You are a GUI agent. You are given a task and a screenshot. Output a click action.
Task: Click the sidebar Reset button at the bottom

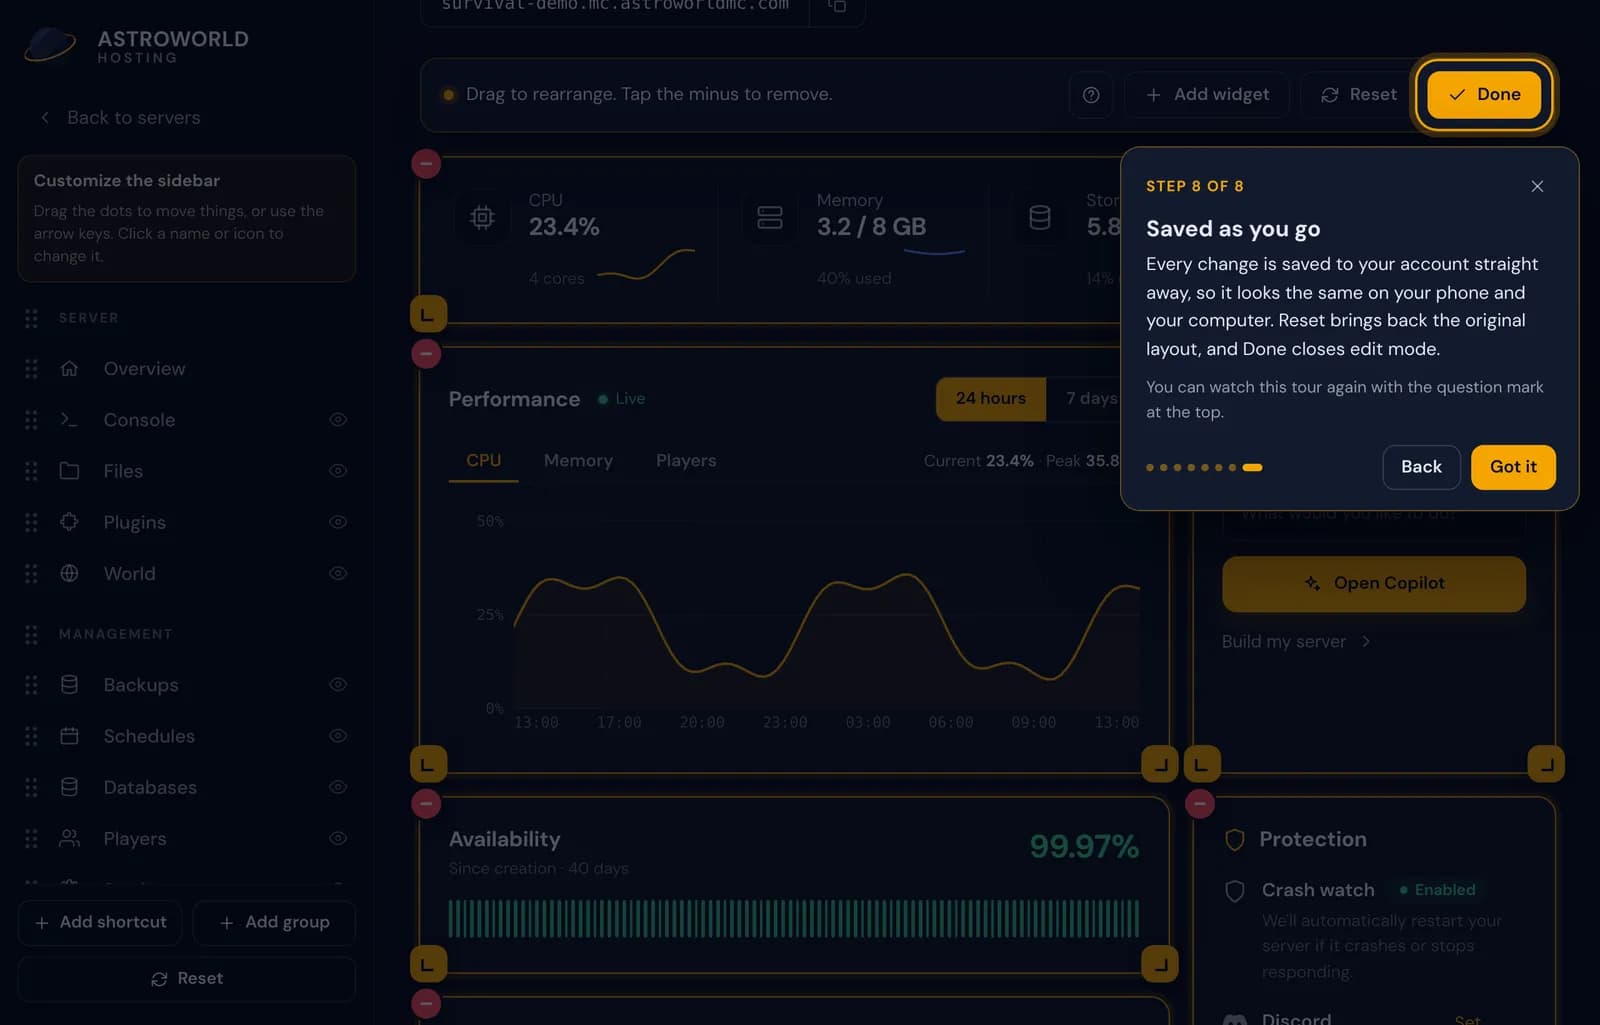pos(187,979)
